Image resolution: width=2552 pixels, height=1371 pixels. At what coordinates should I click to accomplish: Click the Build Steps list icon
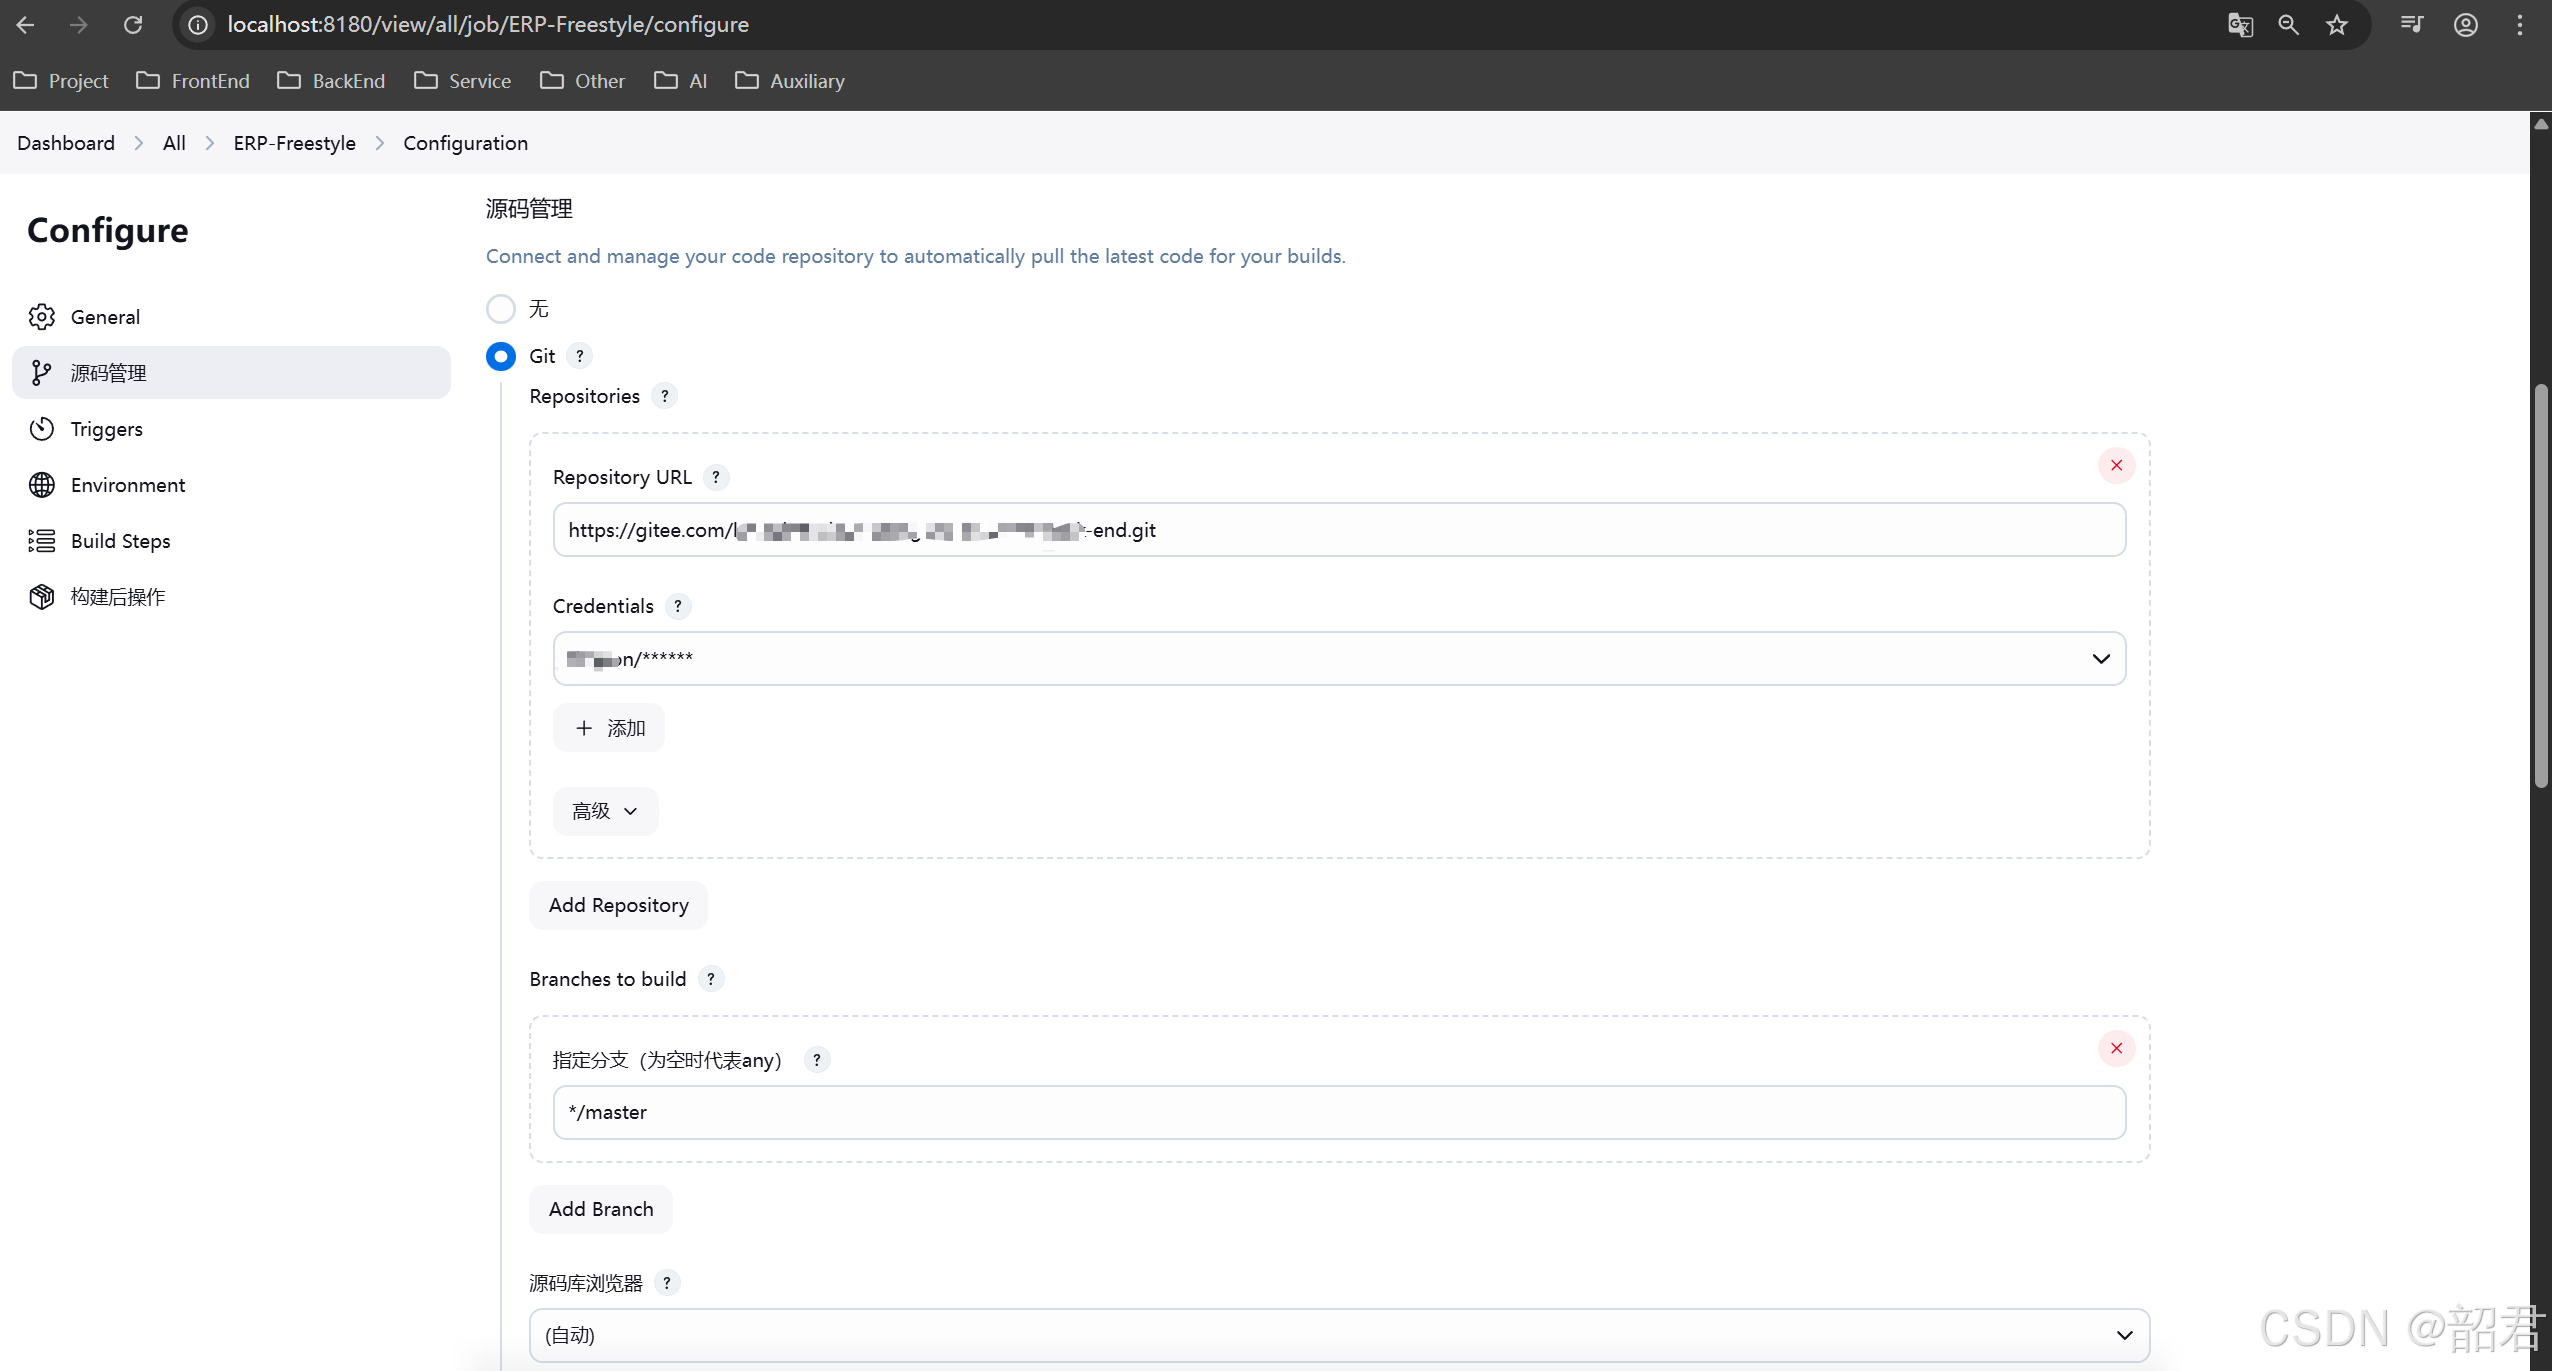(x=41, y=541)
